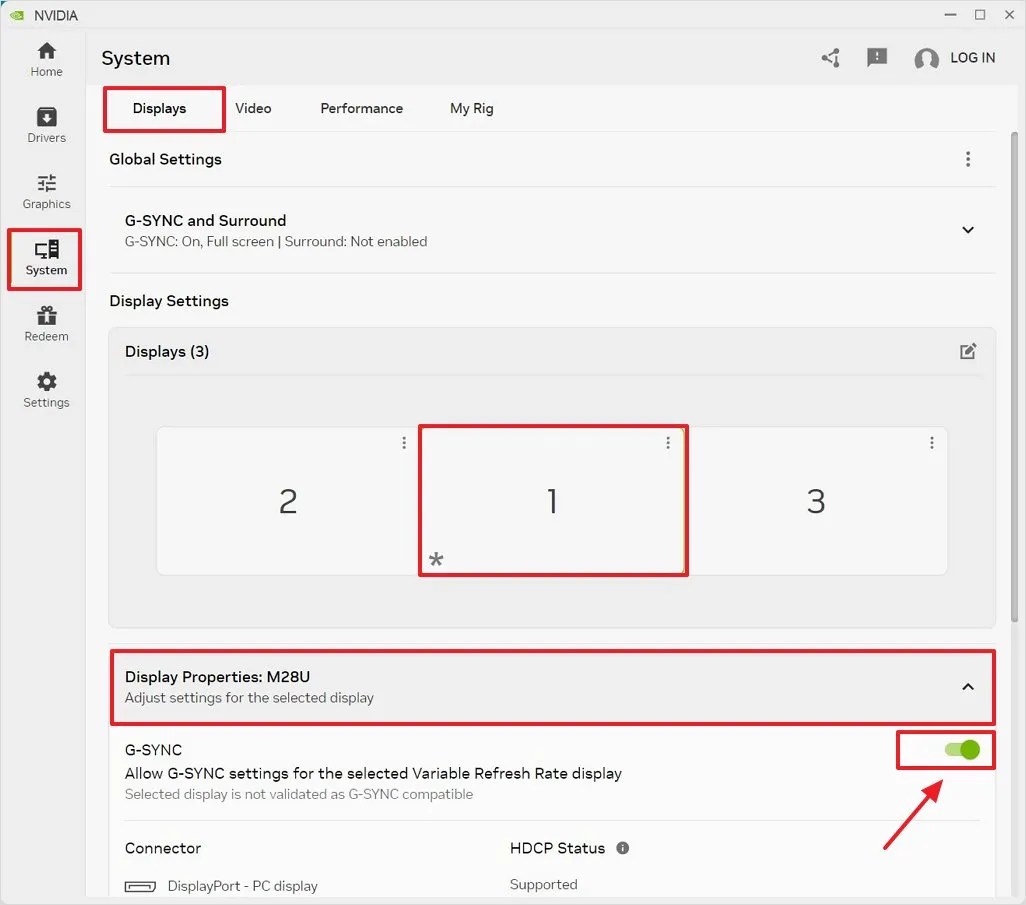
Task: Collapse the Display Properties M28U panel
Action: (x=968, y=687)
